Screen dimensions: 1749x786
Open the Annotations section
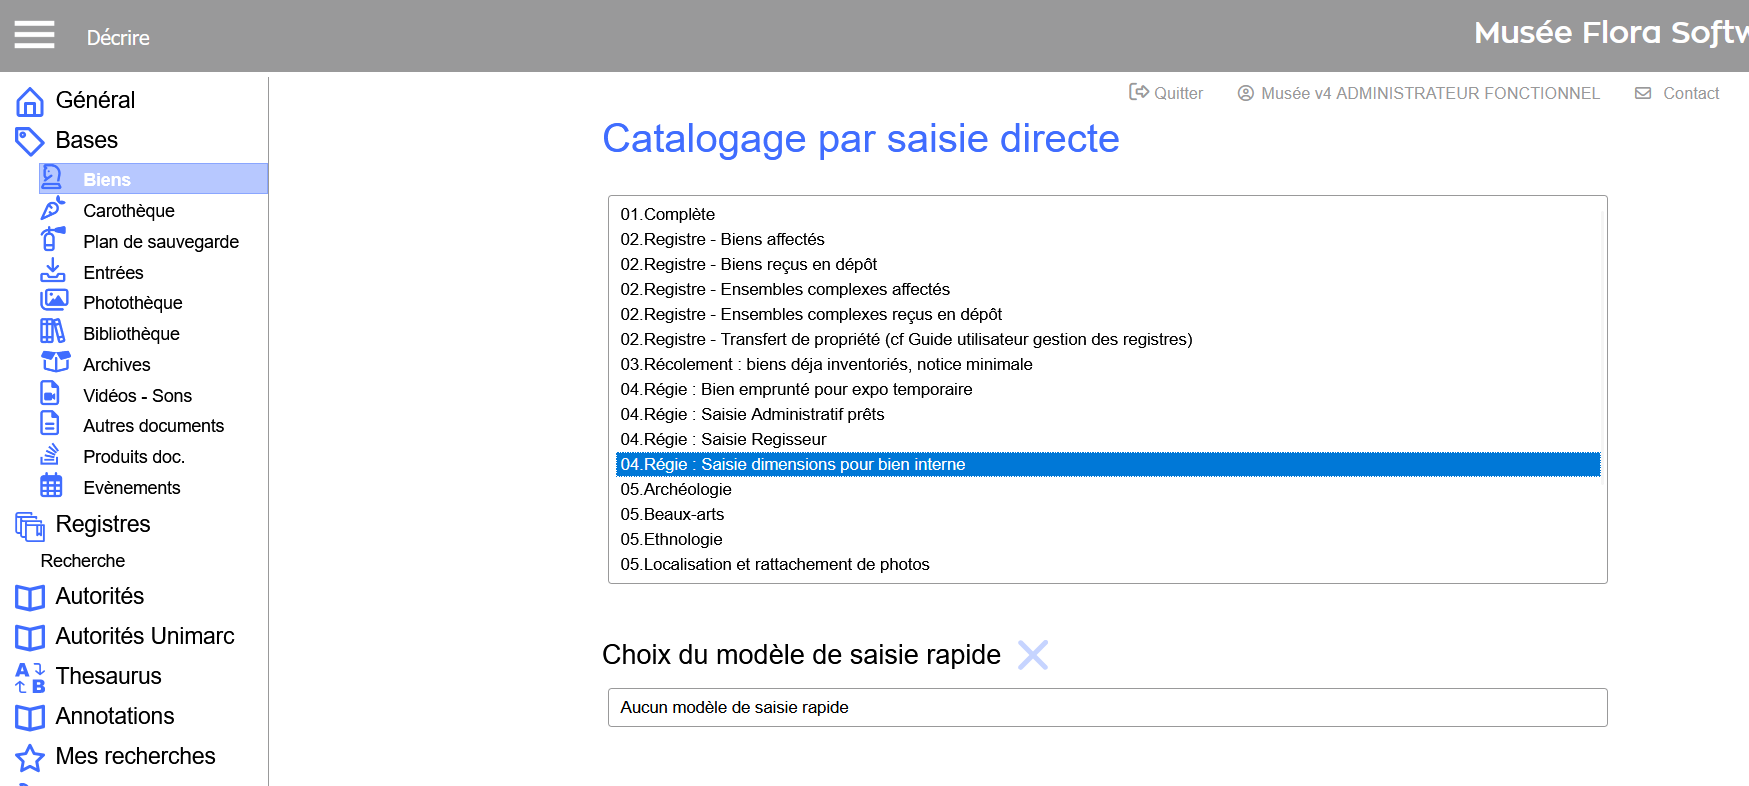click(x=115, y=716)
